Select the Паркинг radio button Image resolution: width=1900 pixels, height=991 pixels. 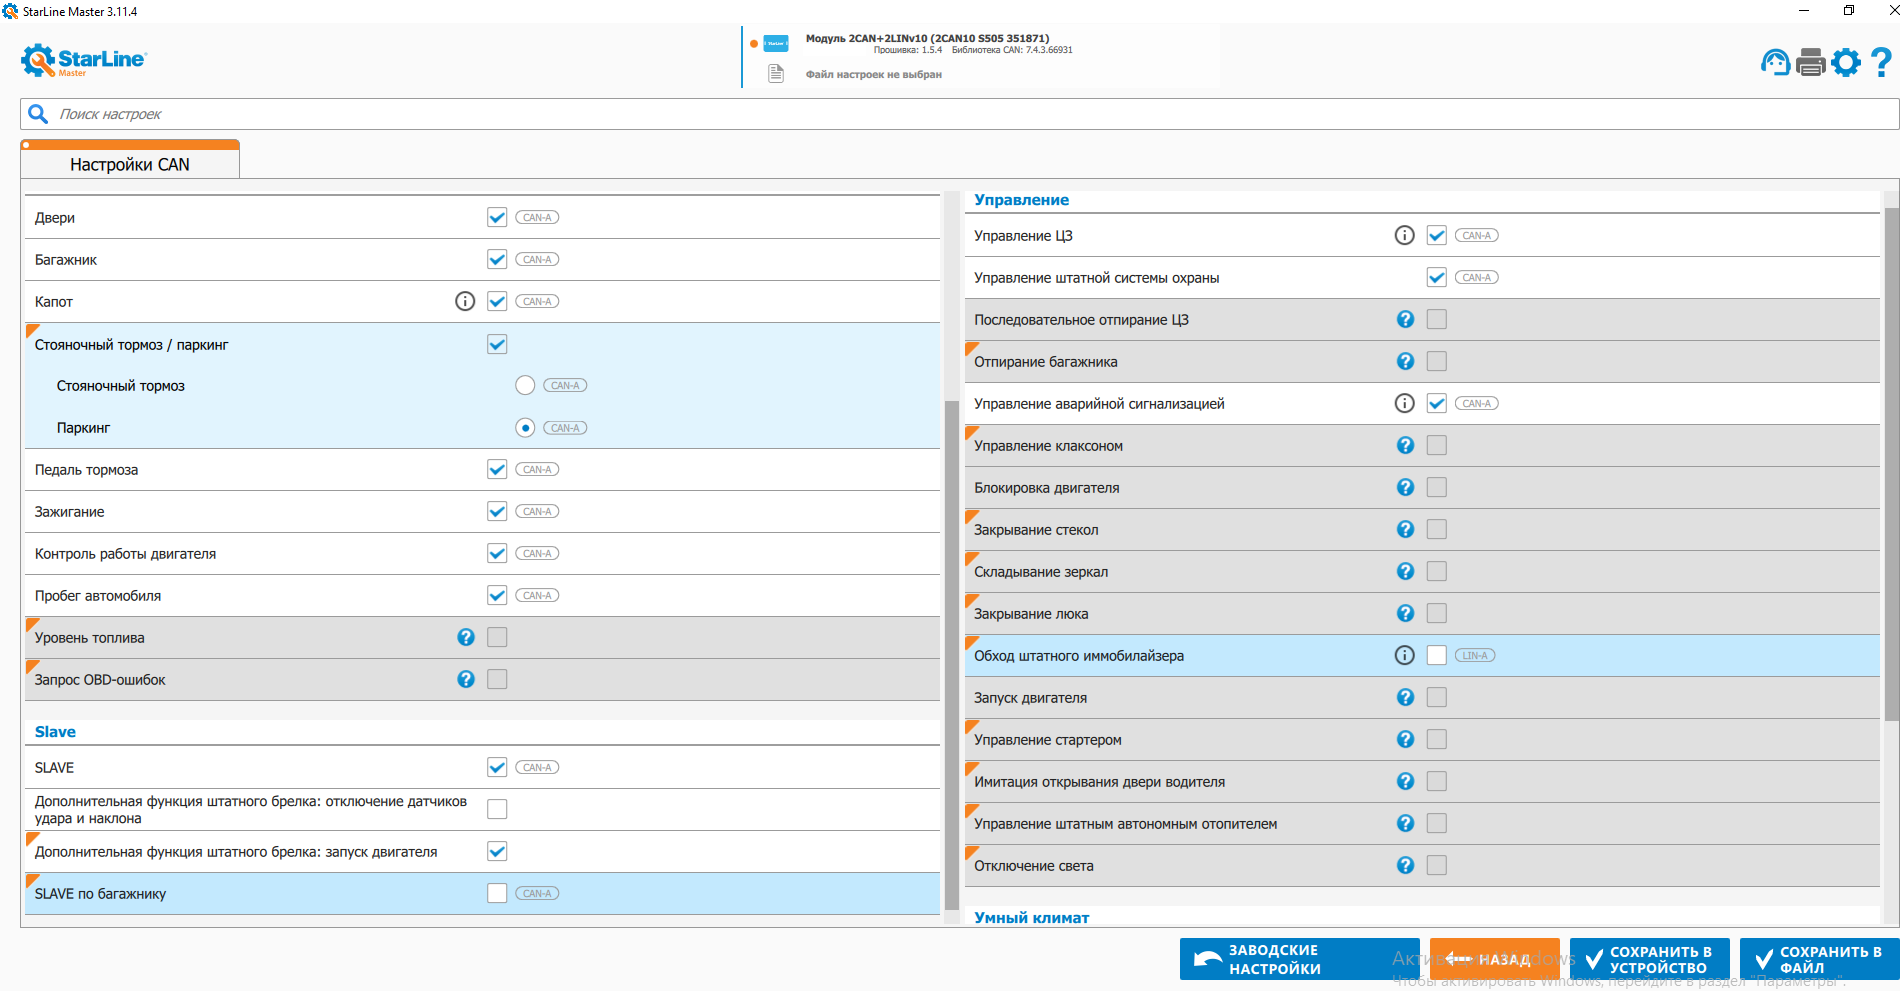tap(525, 428)
